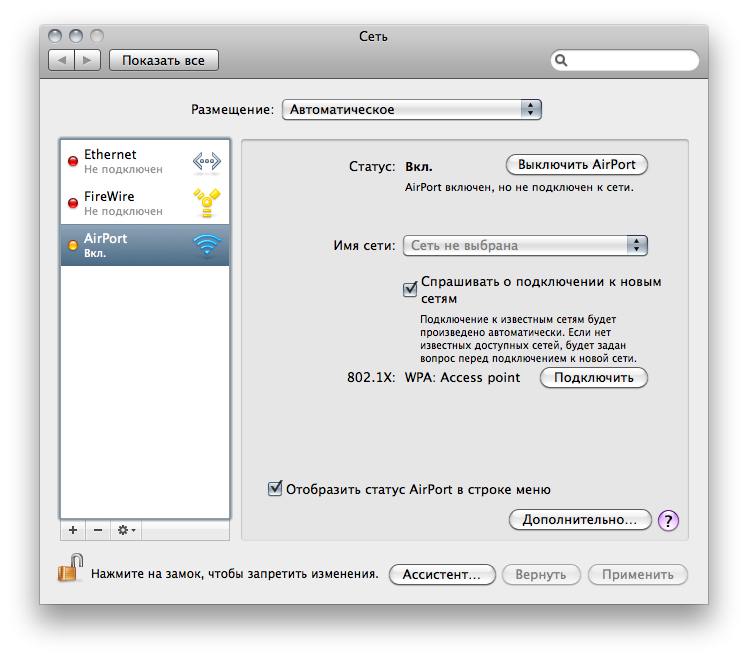Toggle show AirPort status in menu bar
The width and height of the screenshot is (748, 659).
point(275,488)
